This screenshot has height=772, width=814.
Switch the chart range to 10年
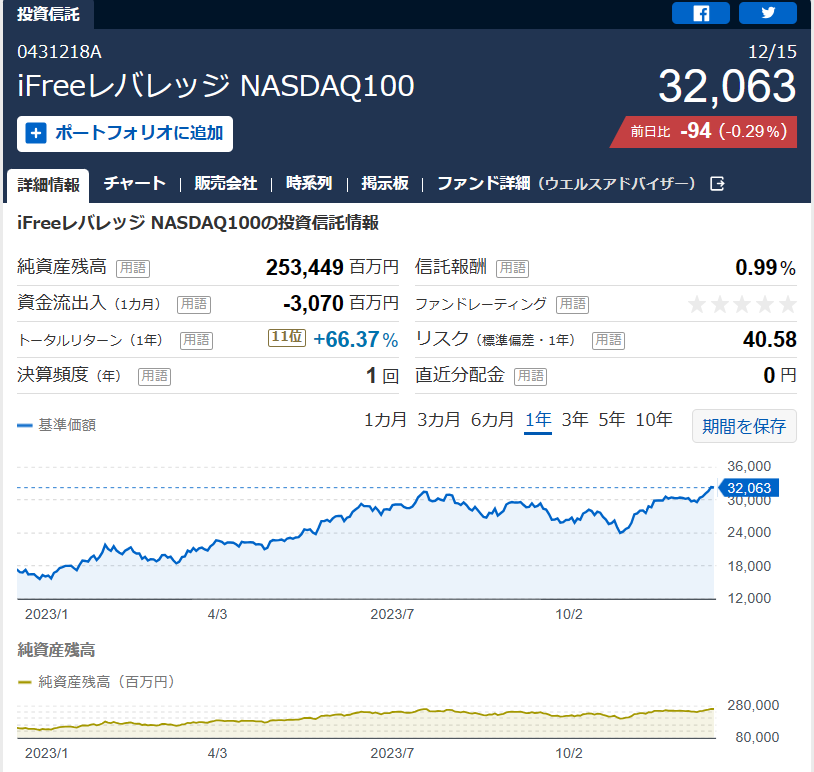tap(654, 419)
